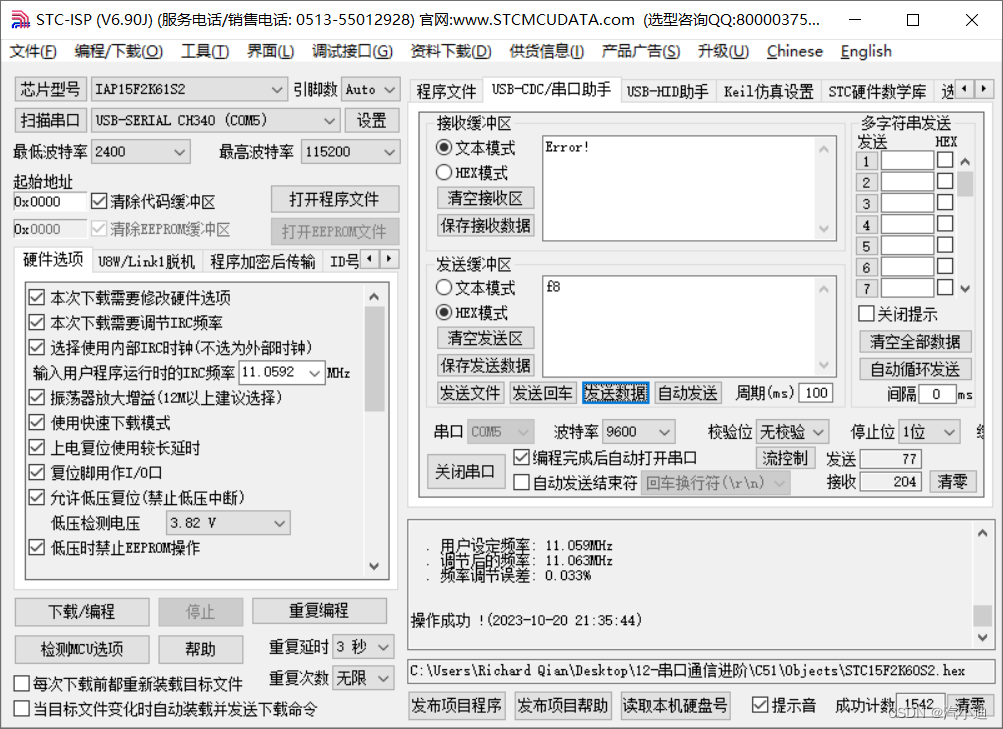The image size is (1003, 729).
Task: Click the 起始地址 0x0000 input field
Action: [x=50, y=202]
